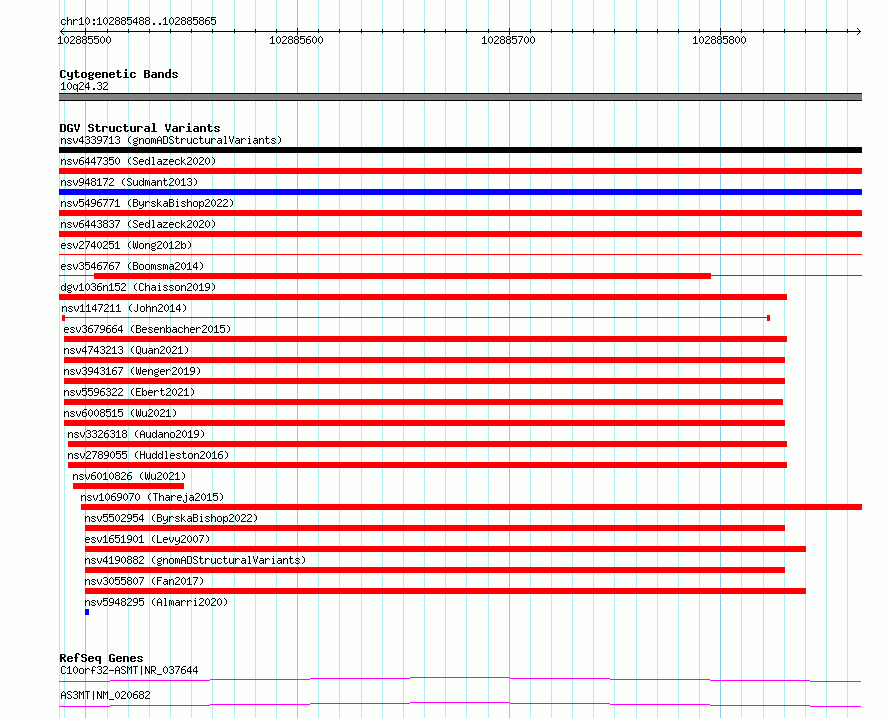Select nsv6010826 (Wu2021) label
Viewport: 890px width, 718px height.
129,476
